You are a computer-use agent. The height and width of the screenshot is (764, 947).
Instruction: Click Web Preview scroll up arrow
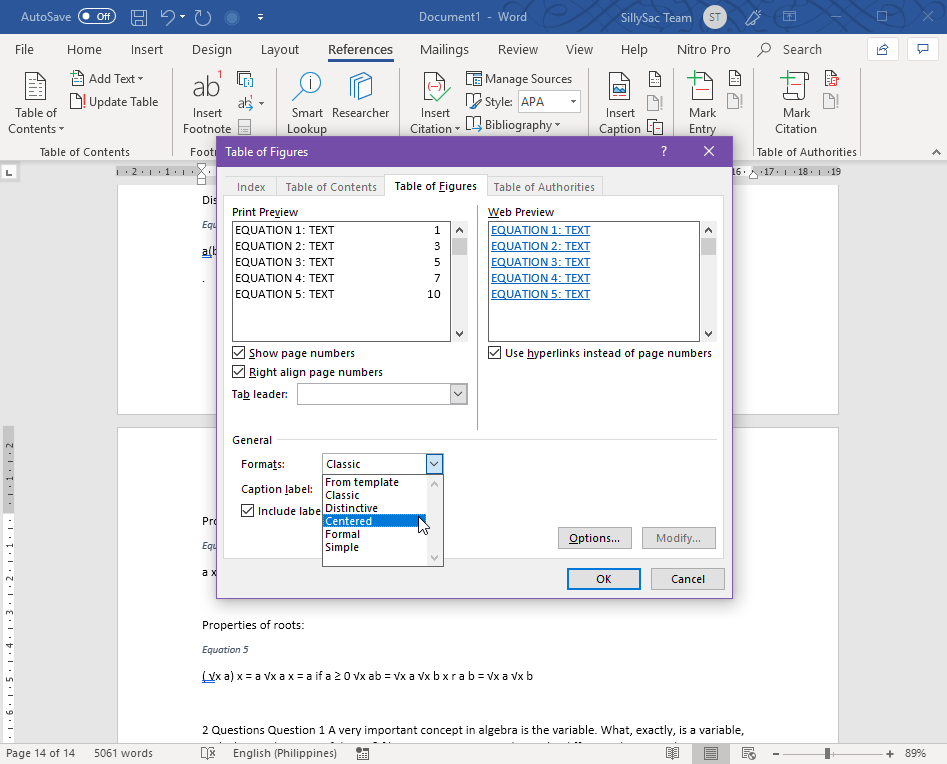coord(708,230)
